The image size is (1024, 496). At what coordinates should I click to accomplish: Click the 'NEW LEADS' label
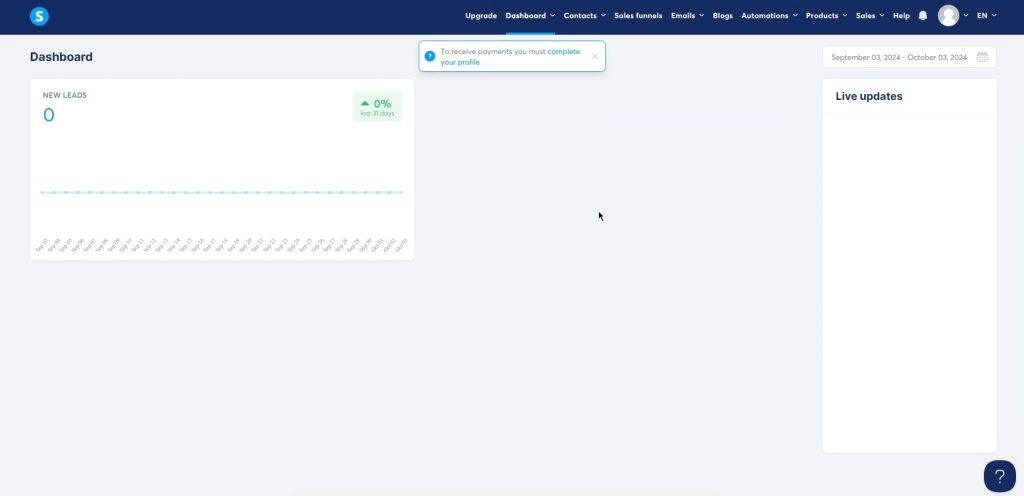[x=65, y=95]
